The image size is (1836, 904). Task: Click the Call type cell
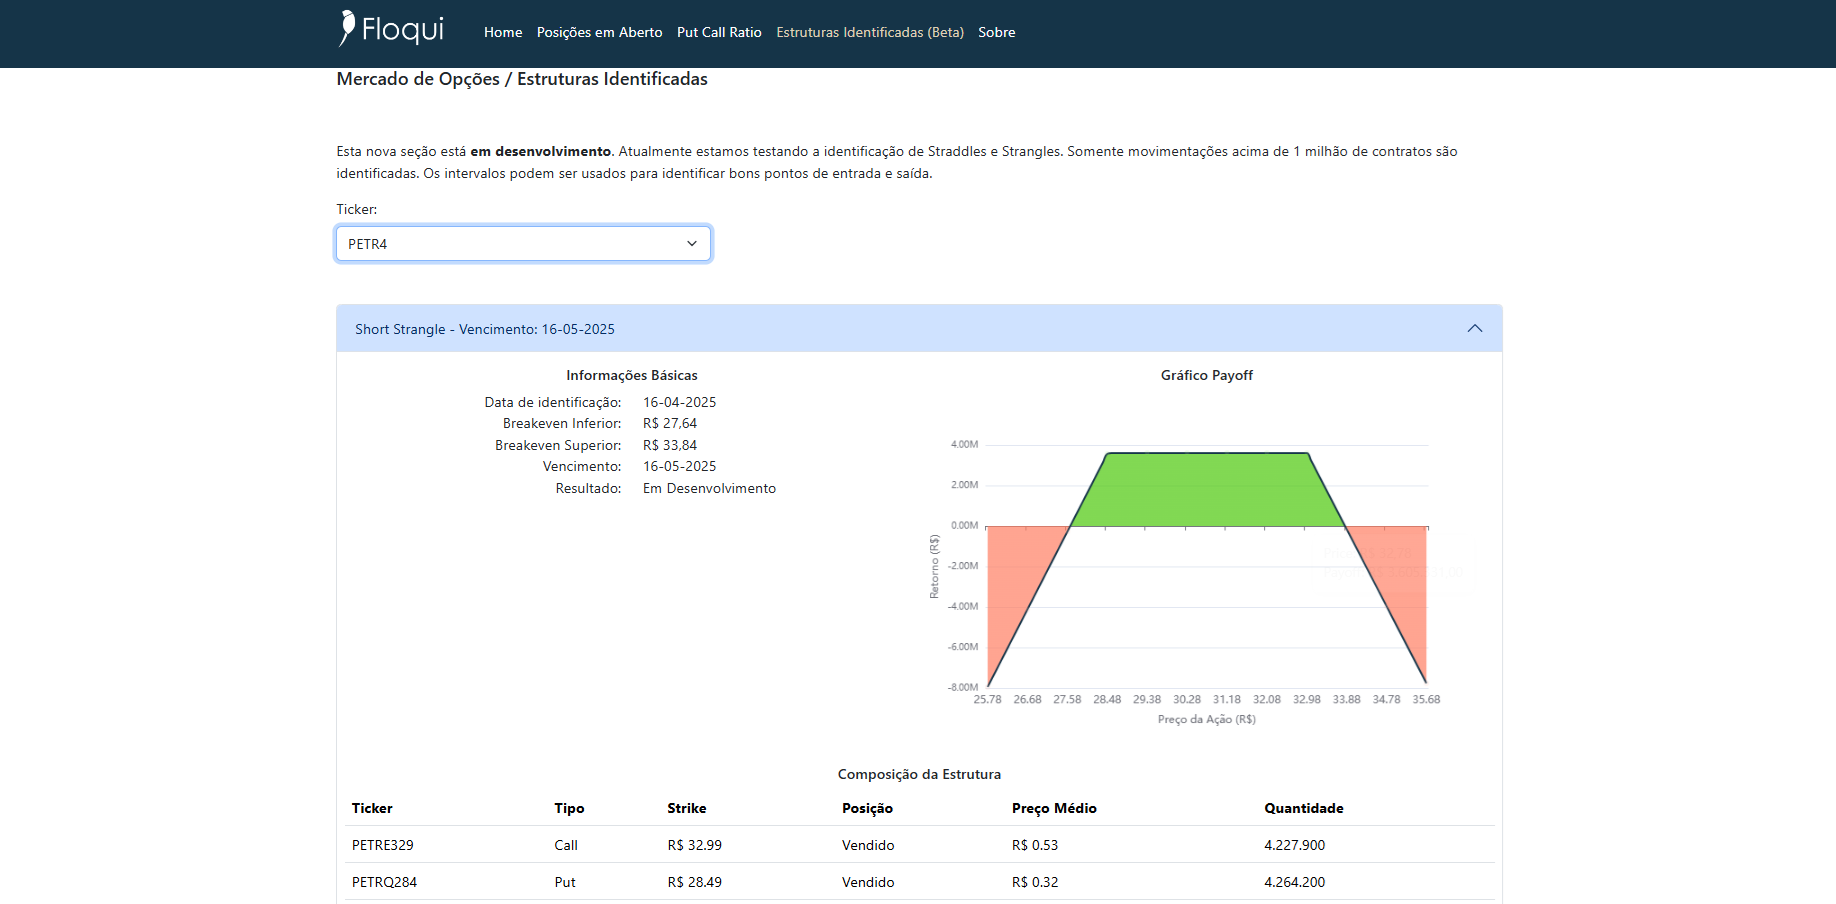click(566, 845)
